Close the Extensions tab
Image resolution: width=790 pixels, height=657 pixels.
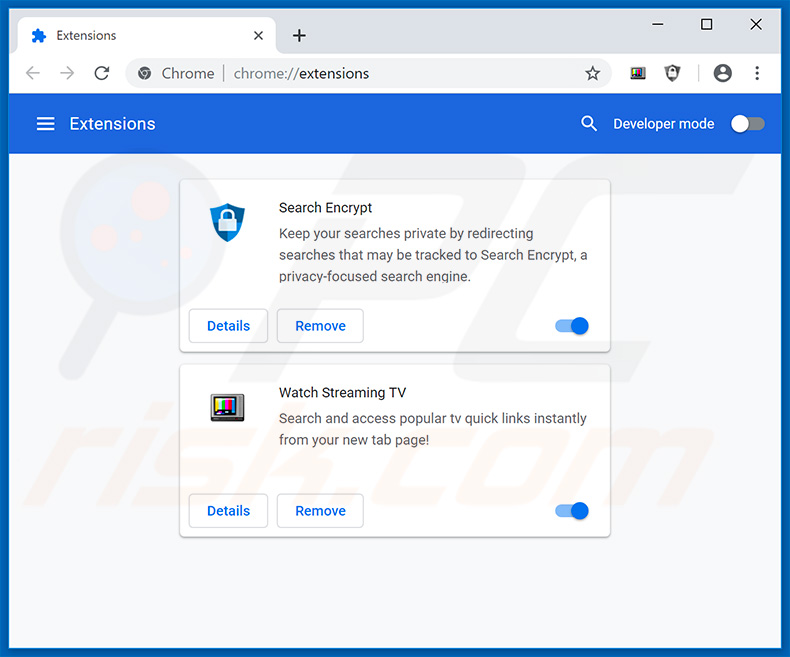pos(258,36)
